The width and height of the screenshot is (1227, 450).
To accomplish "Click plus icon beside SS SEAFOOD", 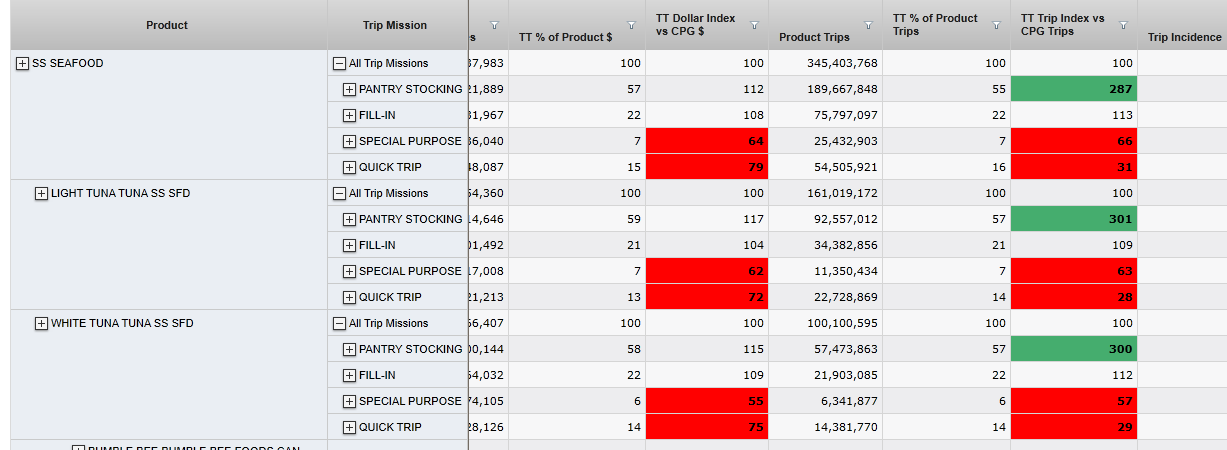I will point(23,64).
